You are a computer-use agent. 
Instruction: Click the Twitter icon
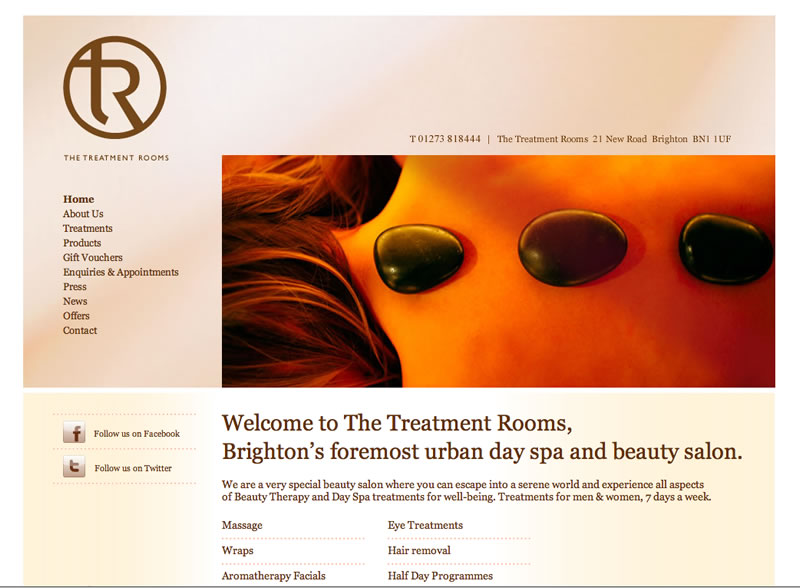point(74,467)
